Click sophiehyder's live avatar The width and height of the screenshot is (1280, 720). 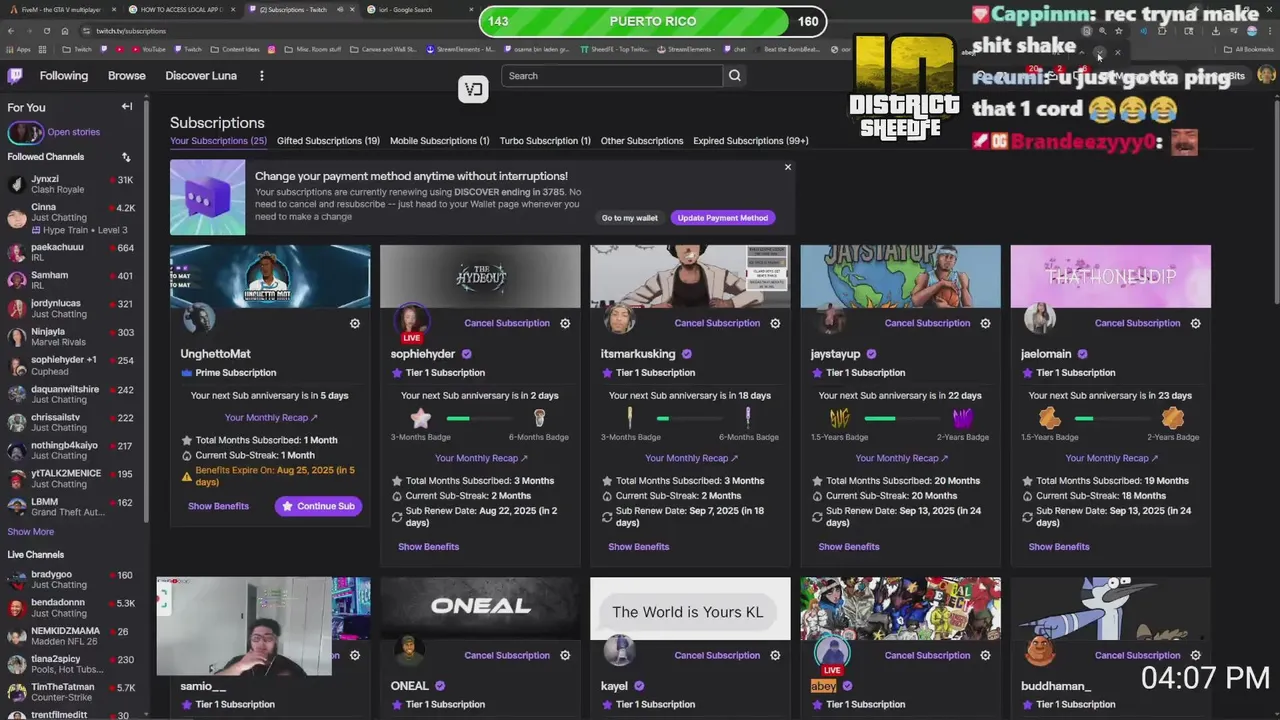(x=411, y=321)
